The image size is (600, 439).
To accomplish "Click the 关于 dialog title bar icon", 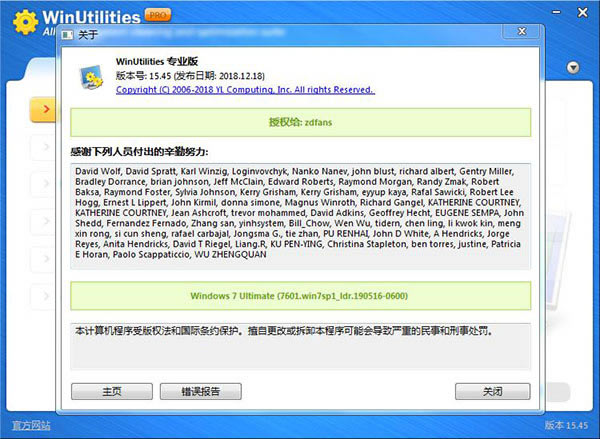I will 67,35.
